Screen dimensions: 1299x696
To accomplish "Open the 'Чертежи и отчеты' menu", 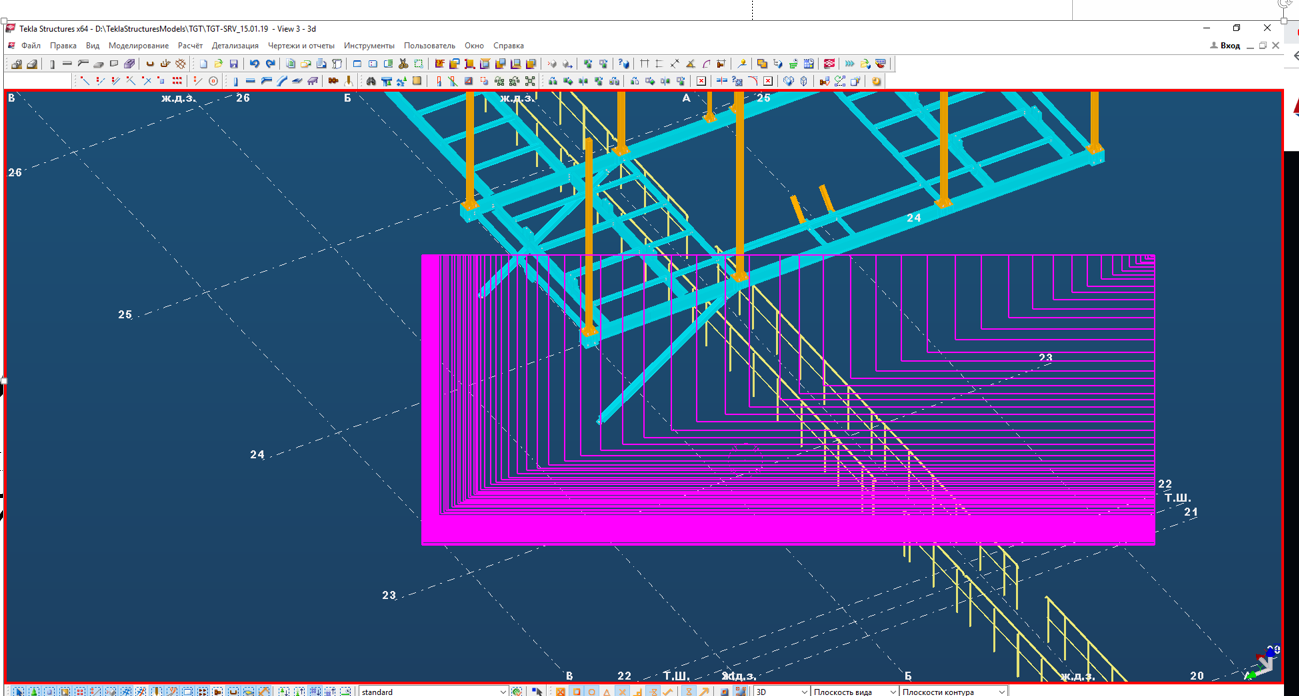I will coord(301,46).
